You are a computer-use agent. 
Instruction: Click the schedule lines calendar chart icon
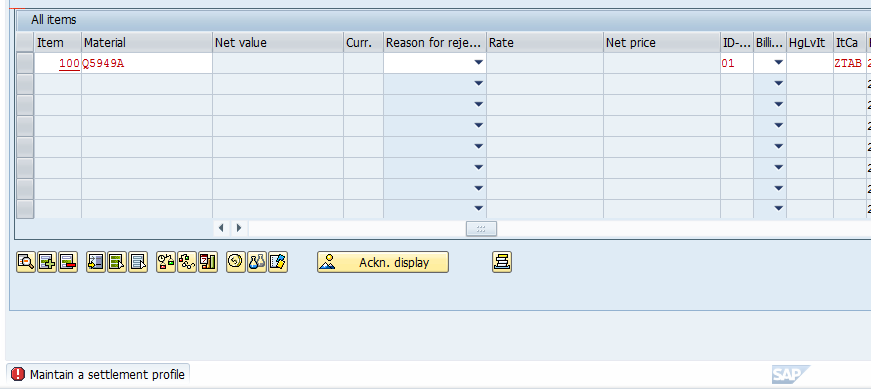208,262
